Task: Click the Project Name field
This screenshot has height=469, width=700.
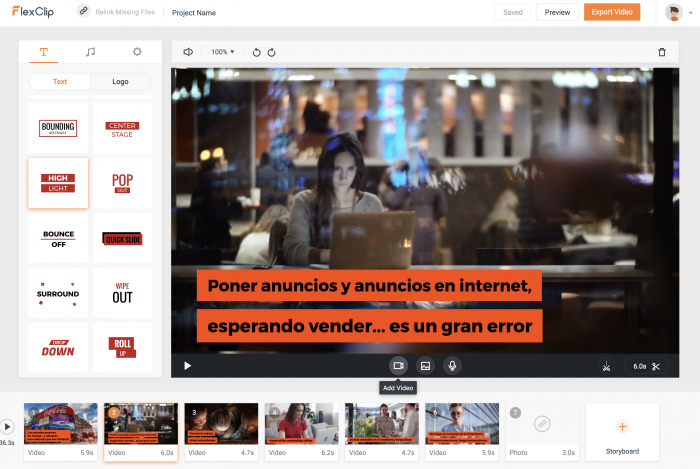Action: point(194,13)
